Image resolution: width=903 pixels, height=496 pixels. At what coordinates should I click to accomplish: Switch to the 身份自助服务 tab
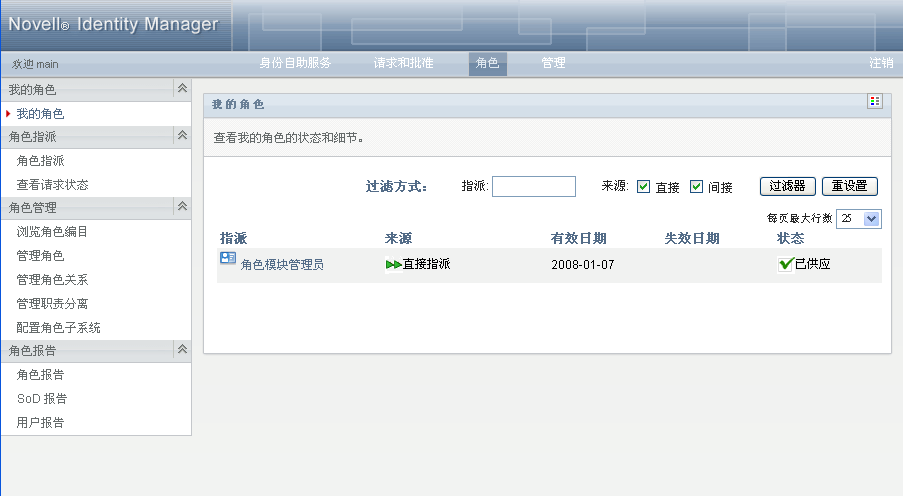coord(295,63)
